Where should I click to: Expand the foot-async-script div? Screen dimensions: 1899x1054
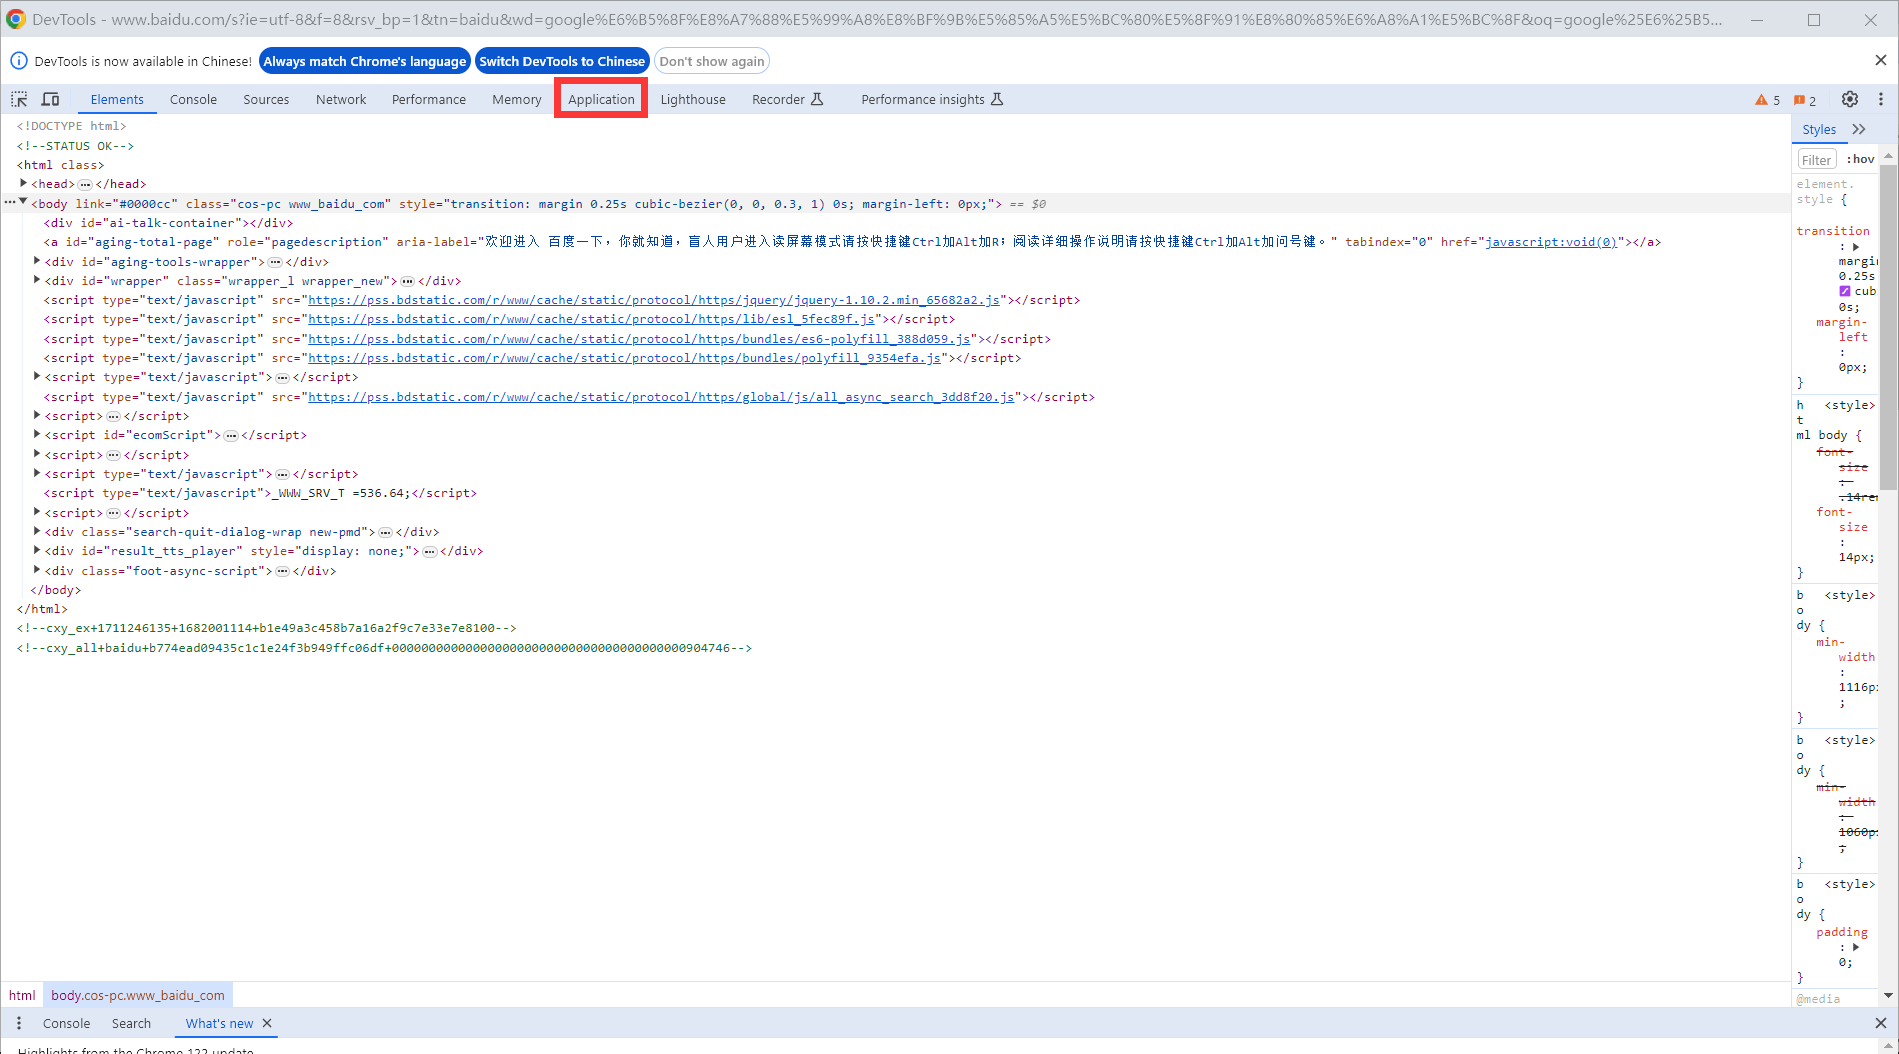(x=38, y=570)
